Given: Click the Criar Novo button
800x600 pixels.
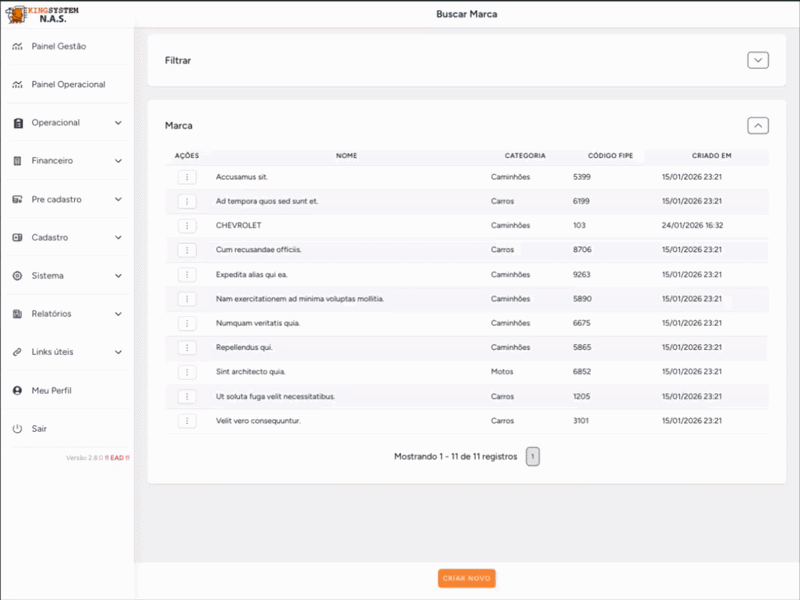Looking at the screenshot, I should 466,578.
